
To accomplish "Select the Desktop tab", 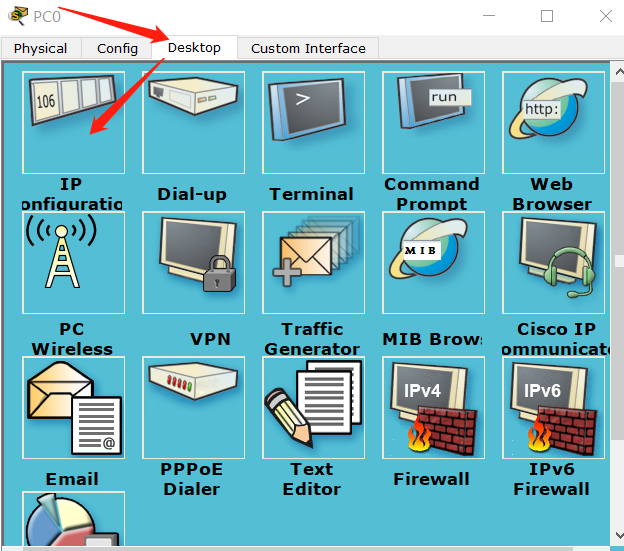I will (x=194, y=47).
